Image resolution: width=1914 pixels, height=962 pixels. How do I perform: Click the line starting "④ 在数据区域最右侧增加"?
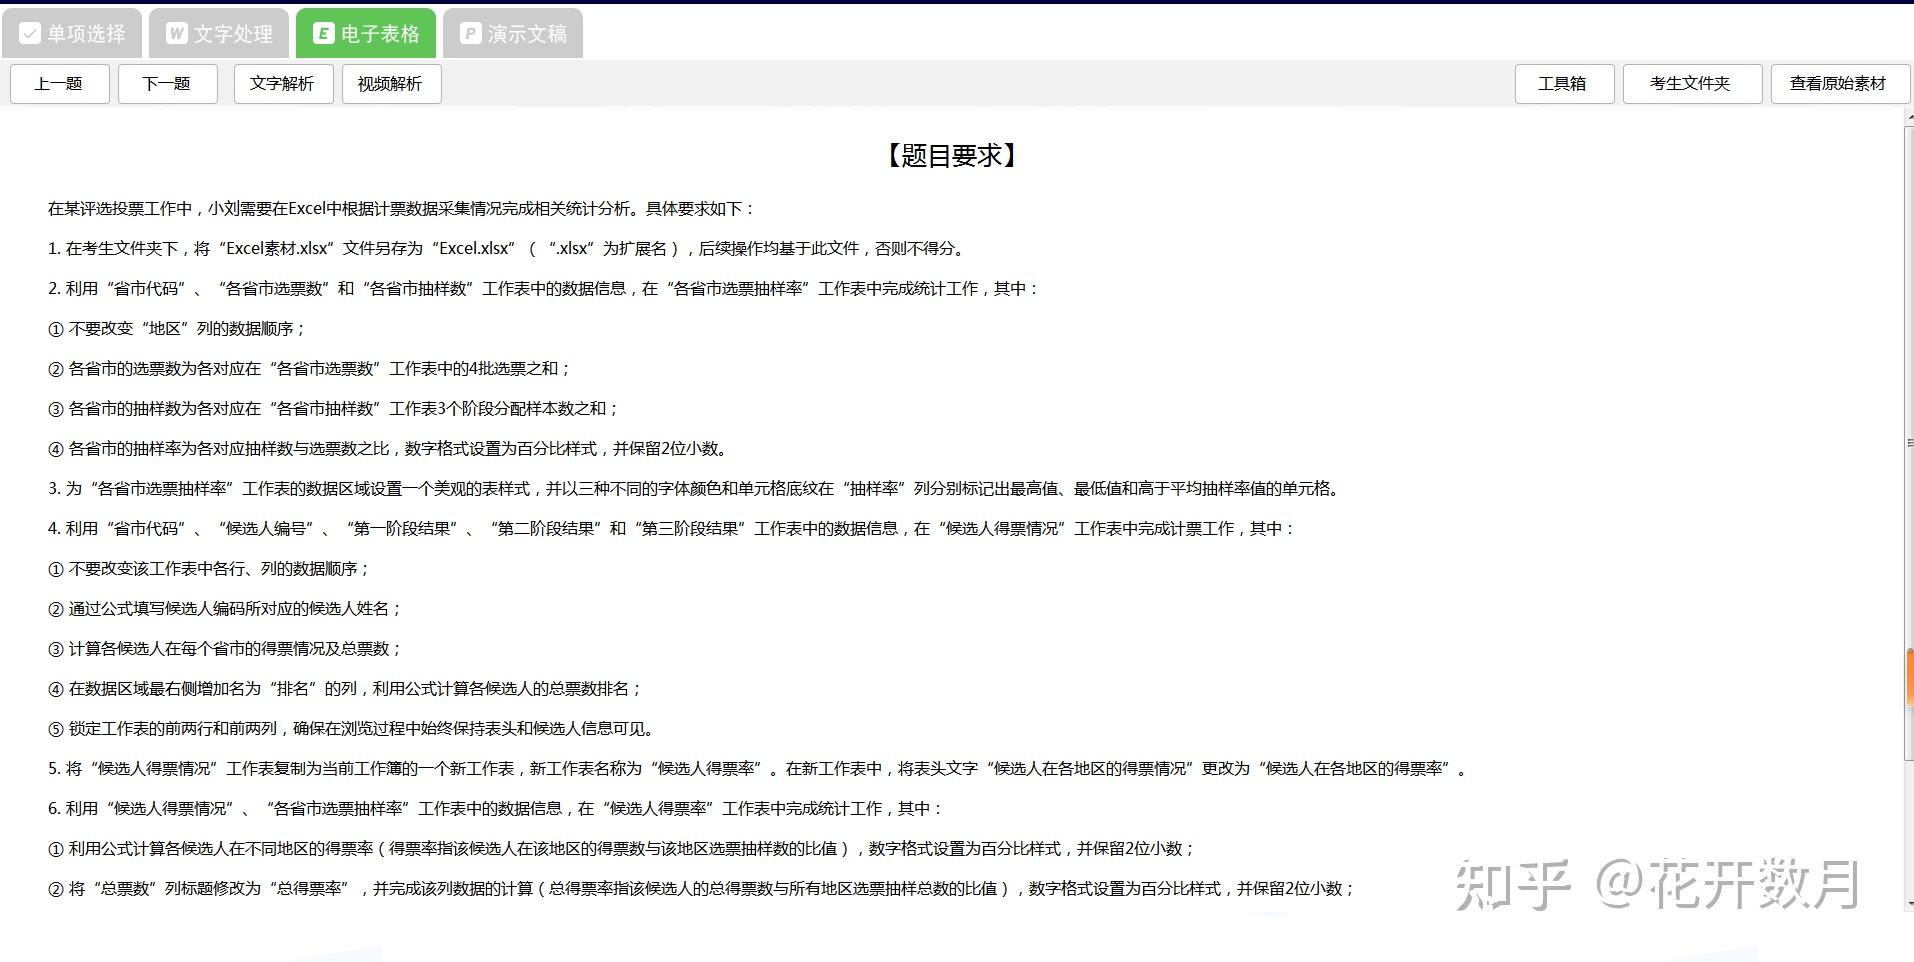coord(346,689)
